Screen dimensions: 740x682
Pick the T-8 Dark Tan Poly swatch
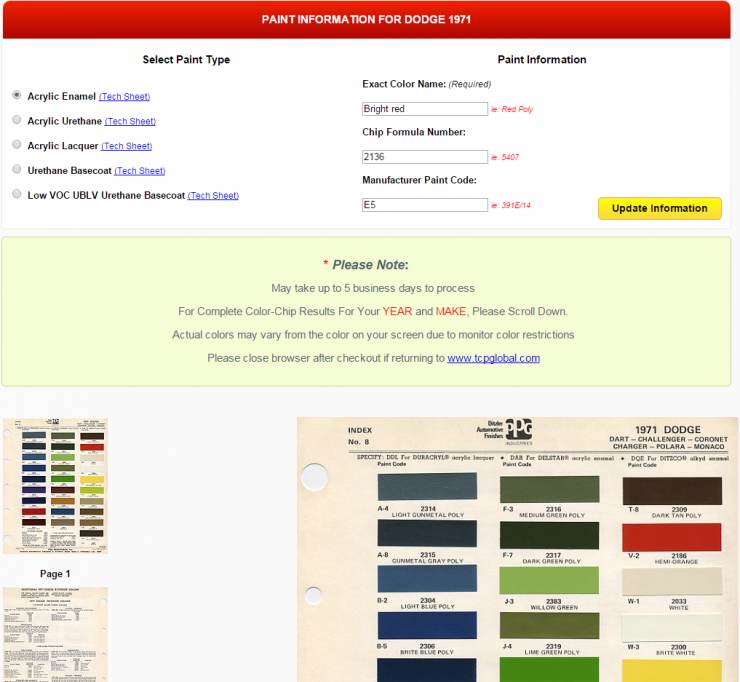pyautogui.click(x=672, y=491)
